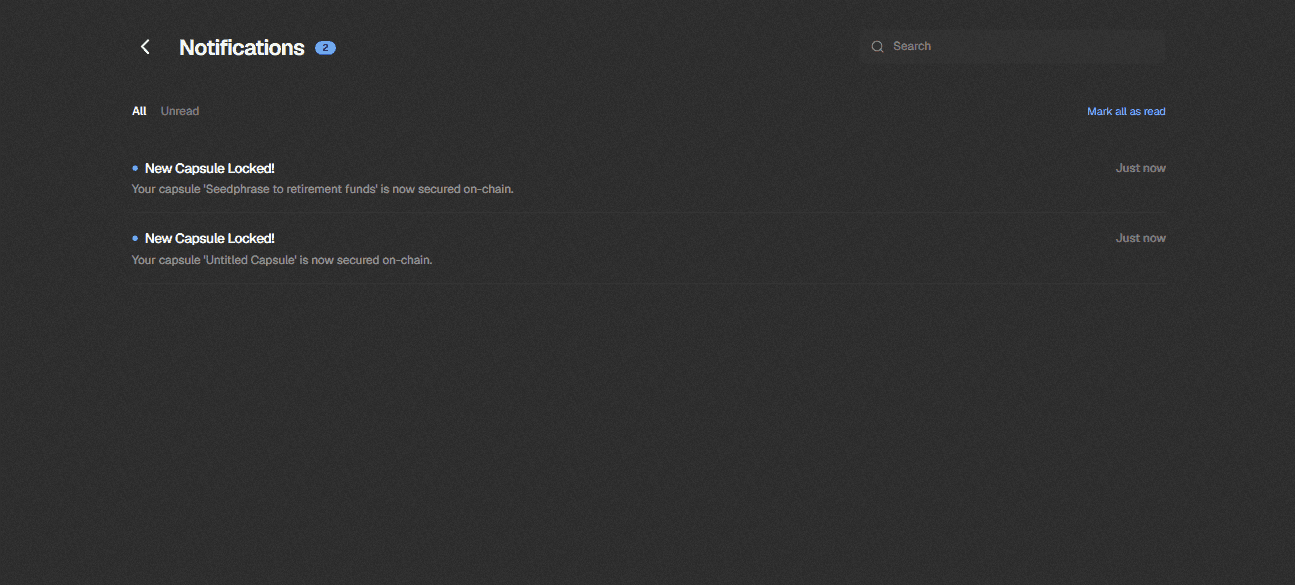Screen dimensions: 1295x585
Task: Select 'New Capsule Locked!' title above Untitled Capsule message
Action: pyautogui.click(x=210, y=238)
